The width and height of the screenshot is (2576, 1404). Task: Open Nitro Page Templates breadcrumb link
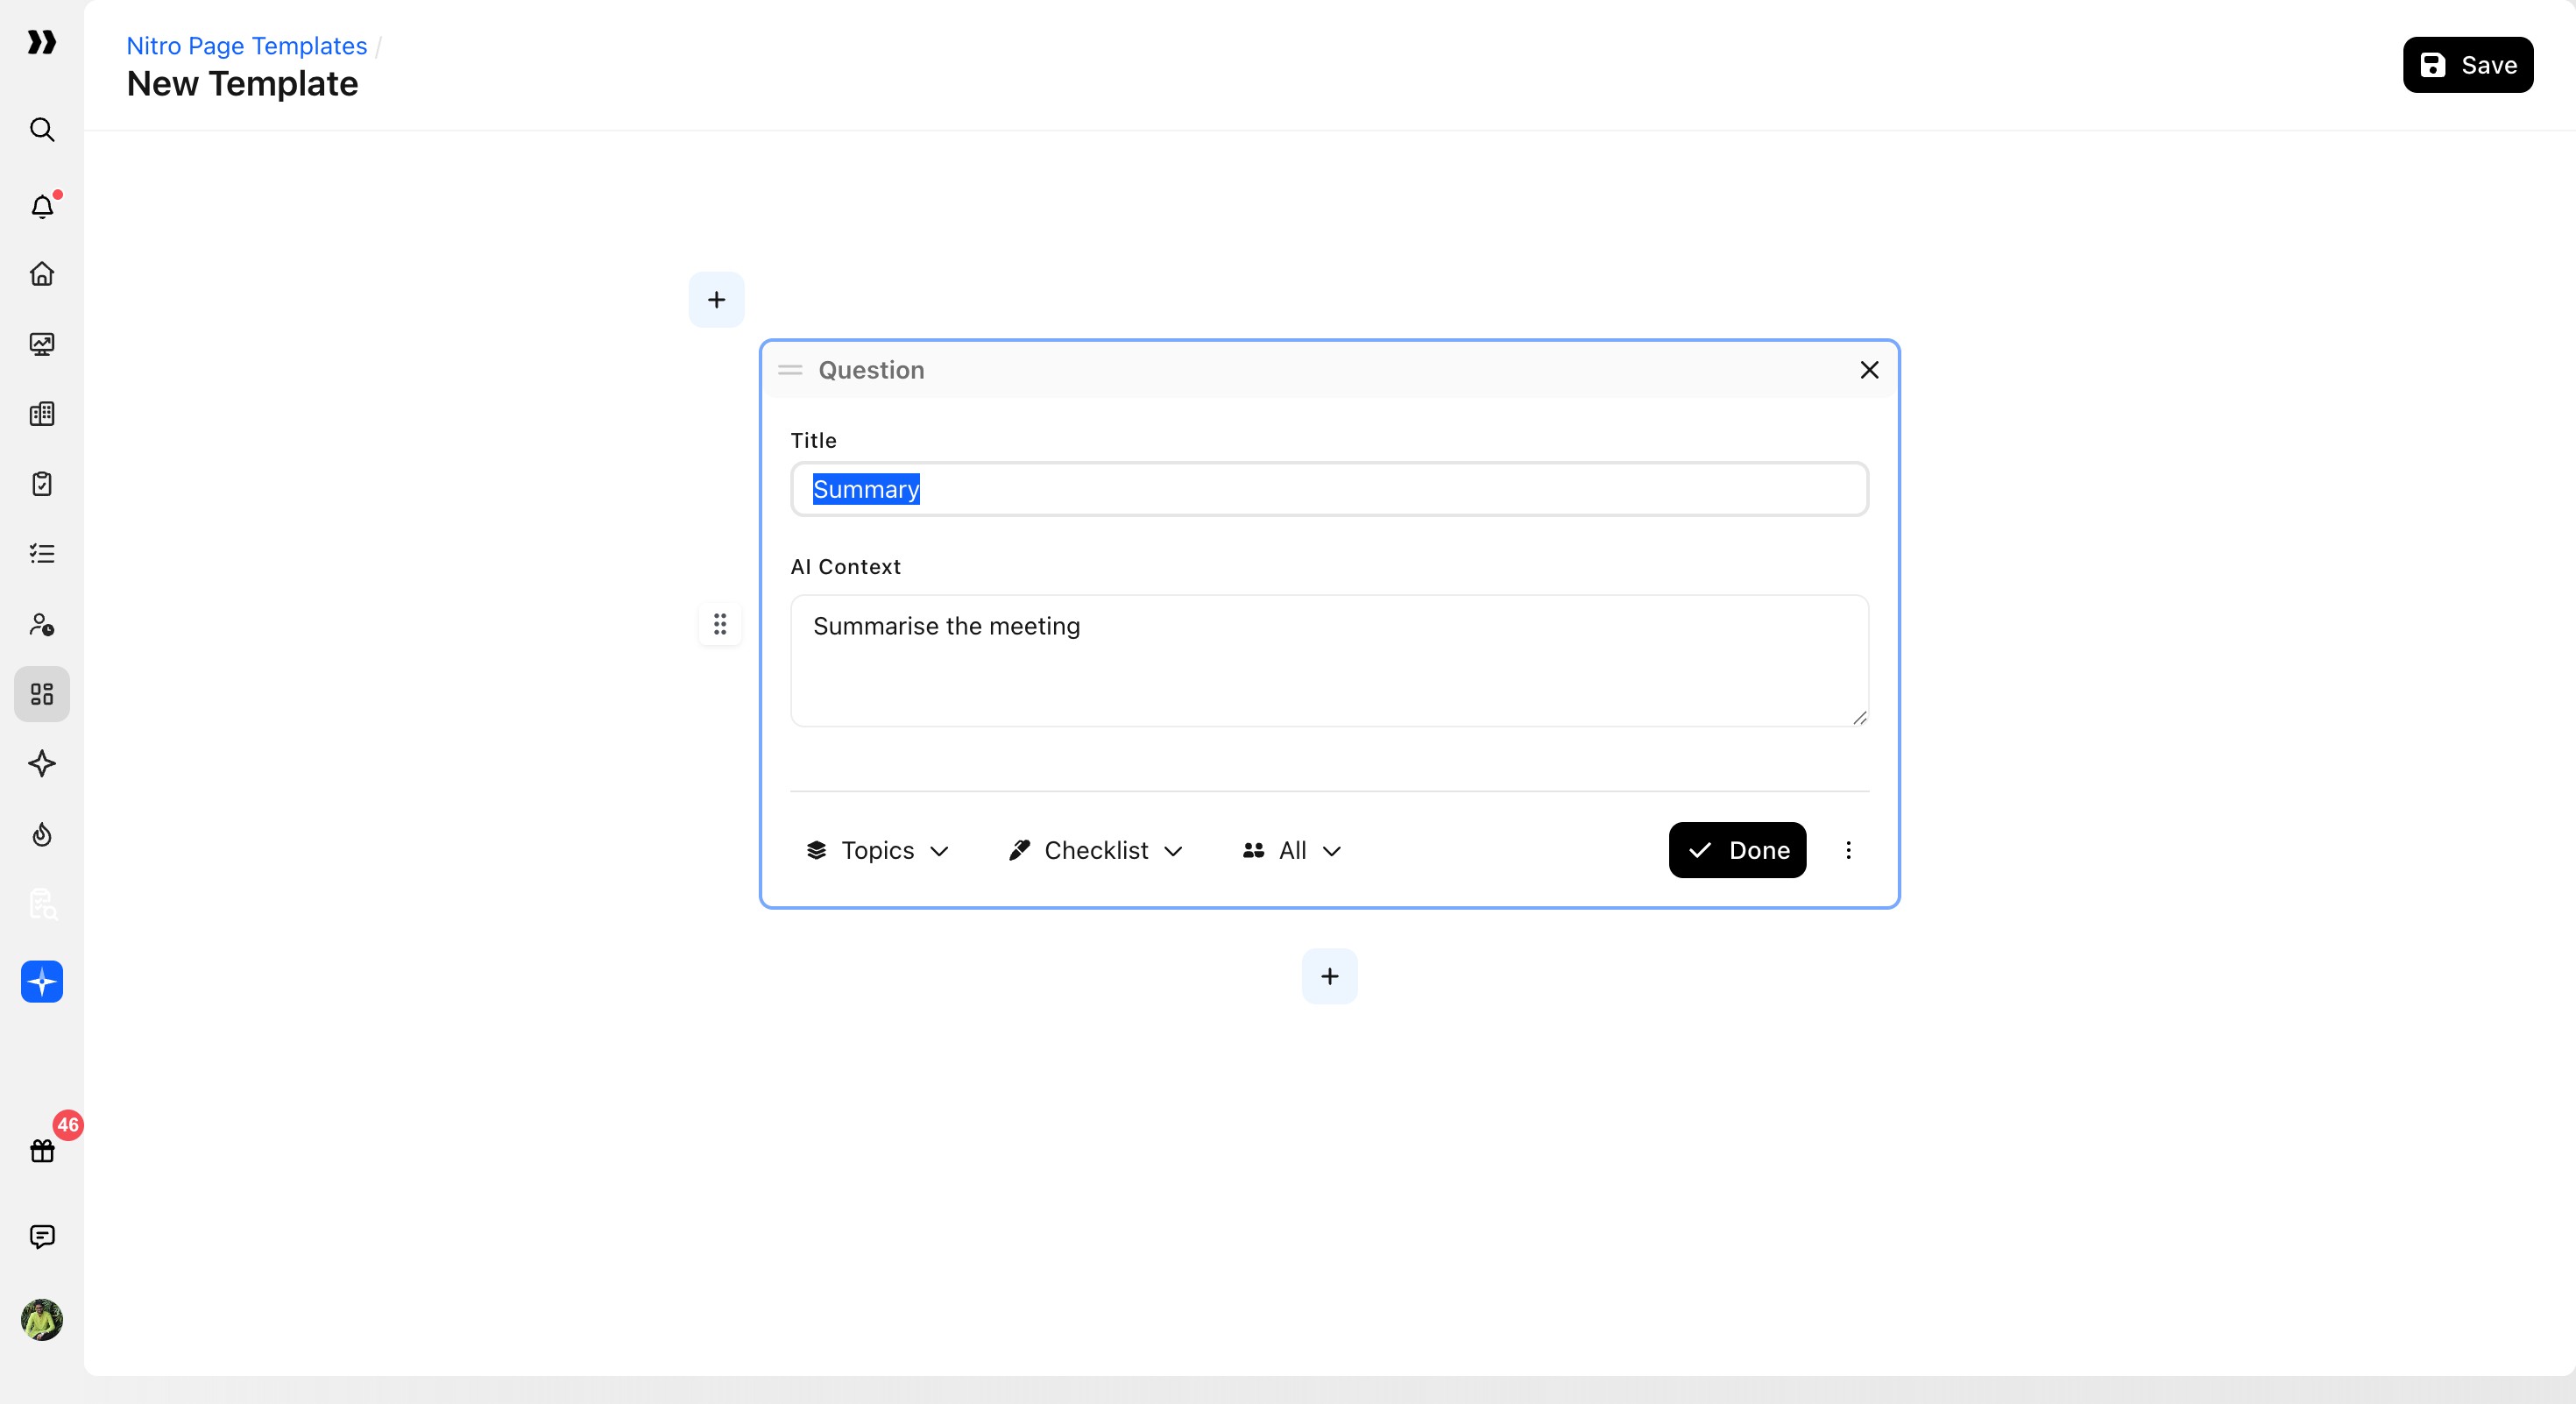click(246, 46)
